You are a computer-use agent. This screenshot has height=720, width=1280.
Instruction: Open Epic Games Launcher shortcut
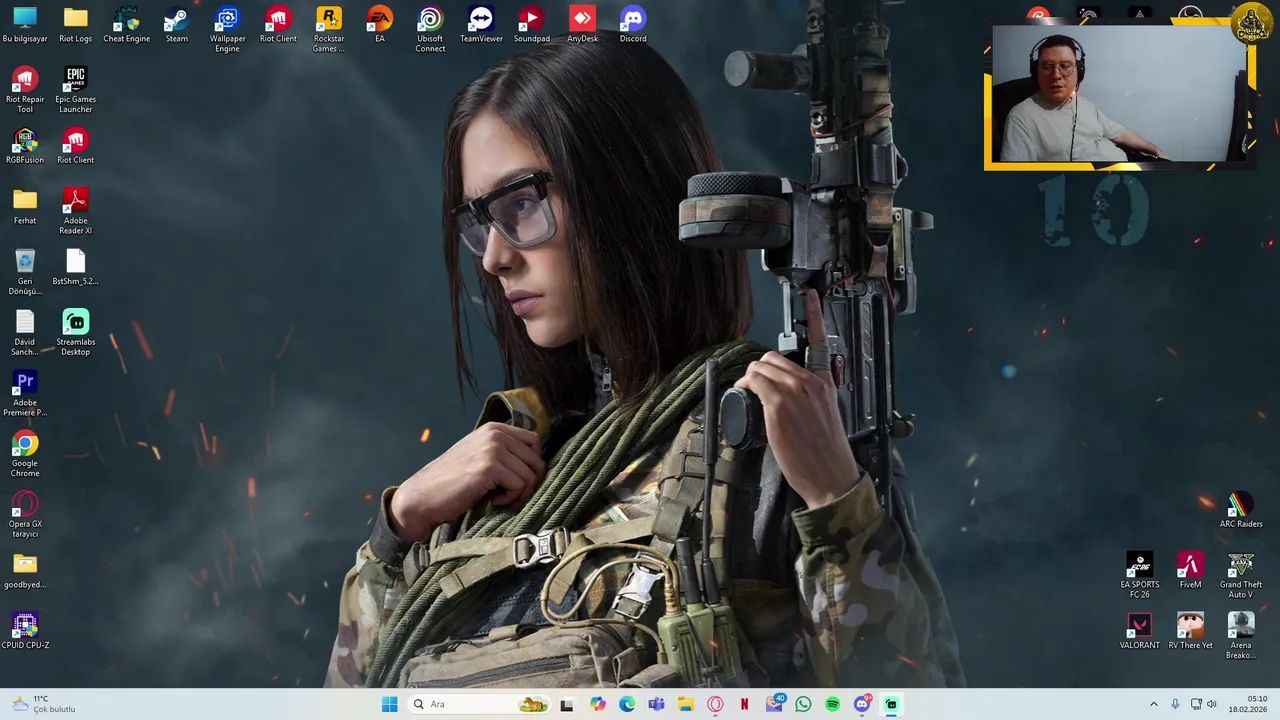(x=75, y=90)
